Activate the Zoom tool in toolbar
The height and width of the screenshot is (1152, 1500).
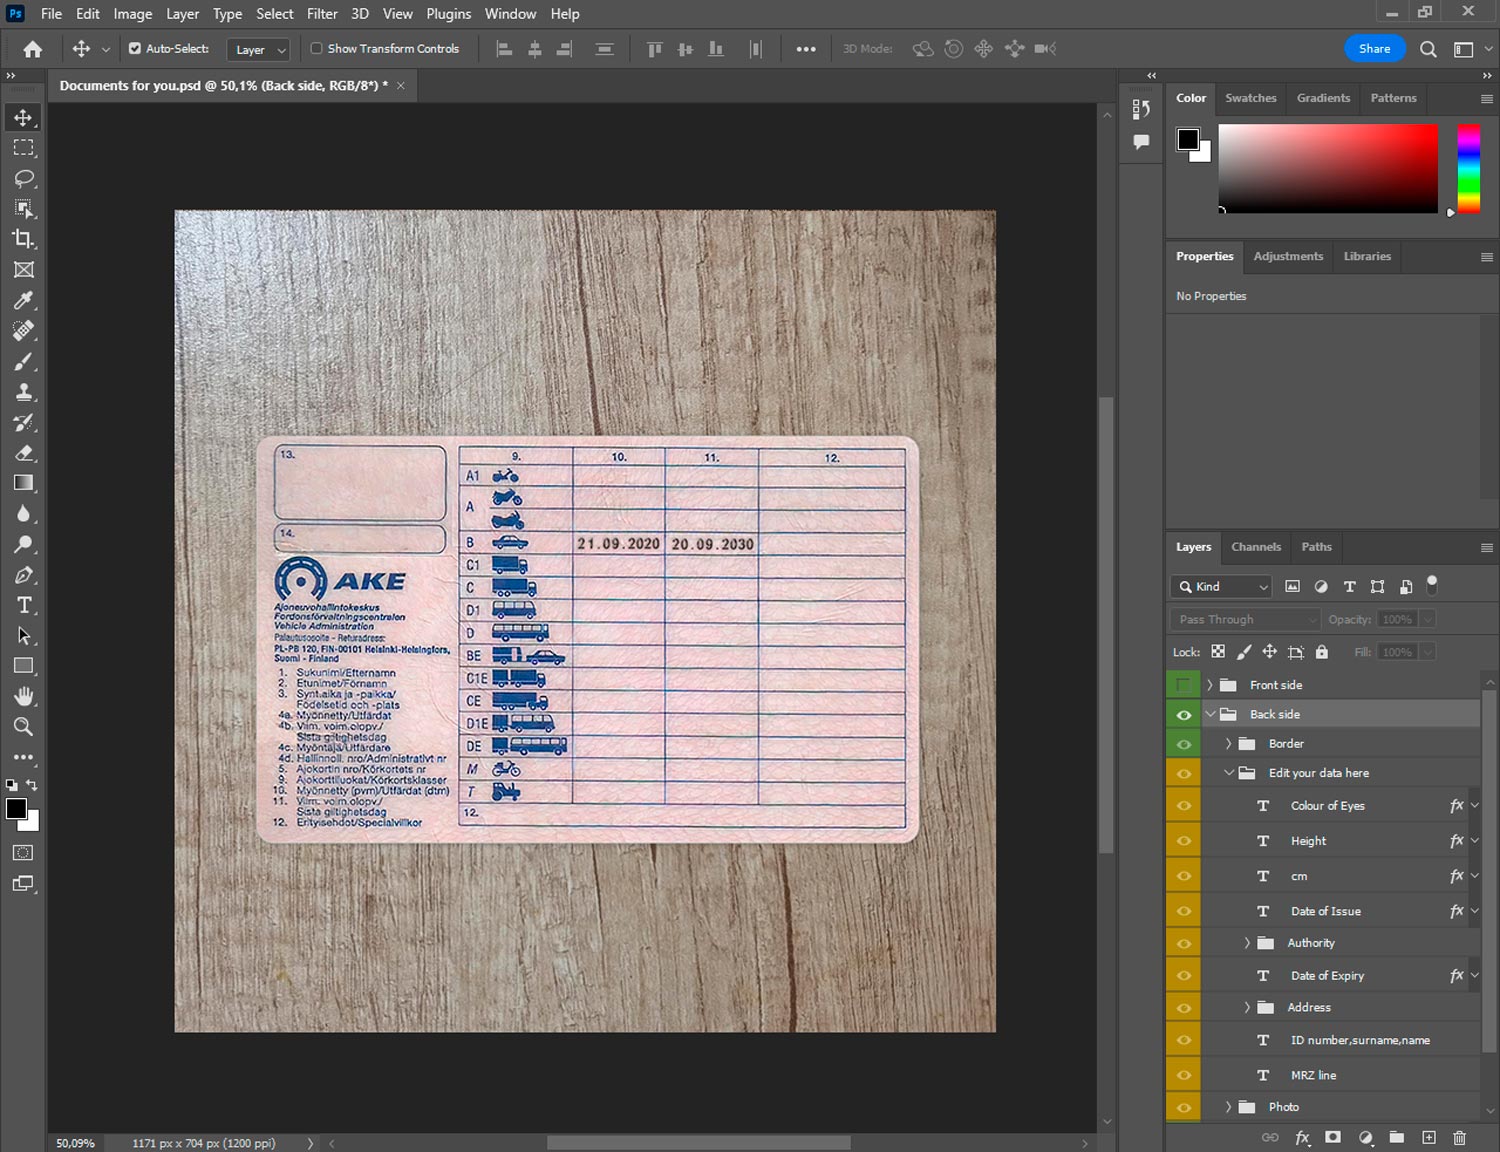23,727
